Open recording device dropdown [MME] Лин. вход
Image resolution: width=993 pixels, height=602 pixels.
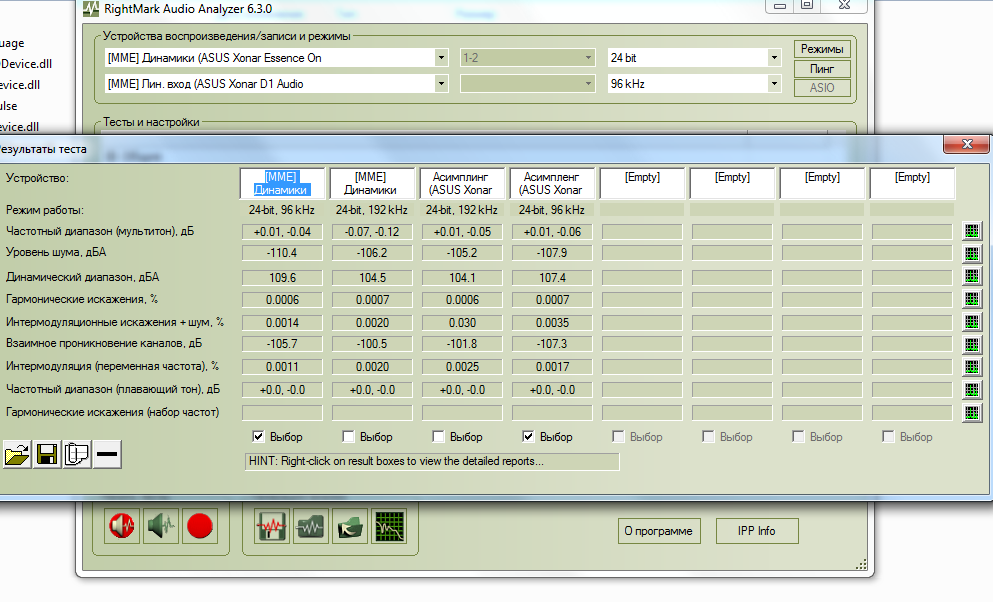point(441,84)
